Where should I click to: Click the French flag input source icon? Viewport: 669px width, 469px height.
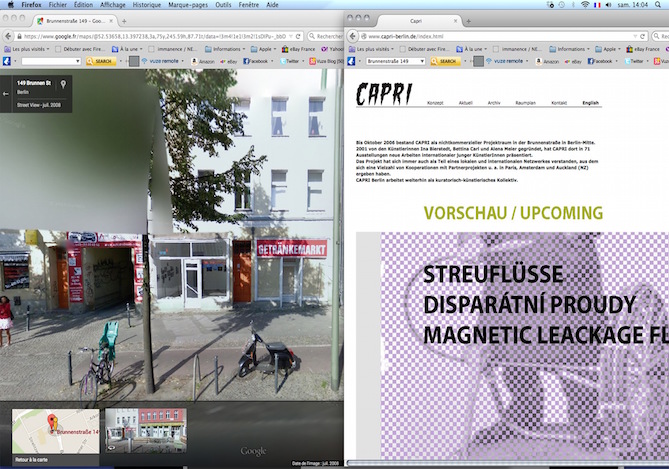(597, 5)
